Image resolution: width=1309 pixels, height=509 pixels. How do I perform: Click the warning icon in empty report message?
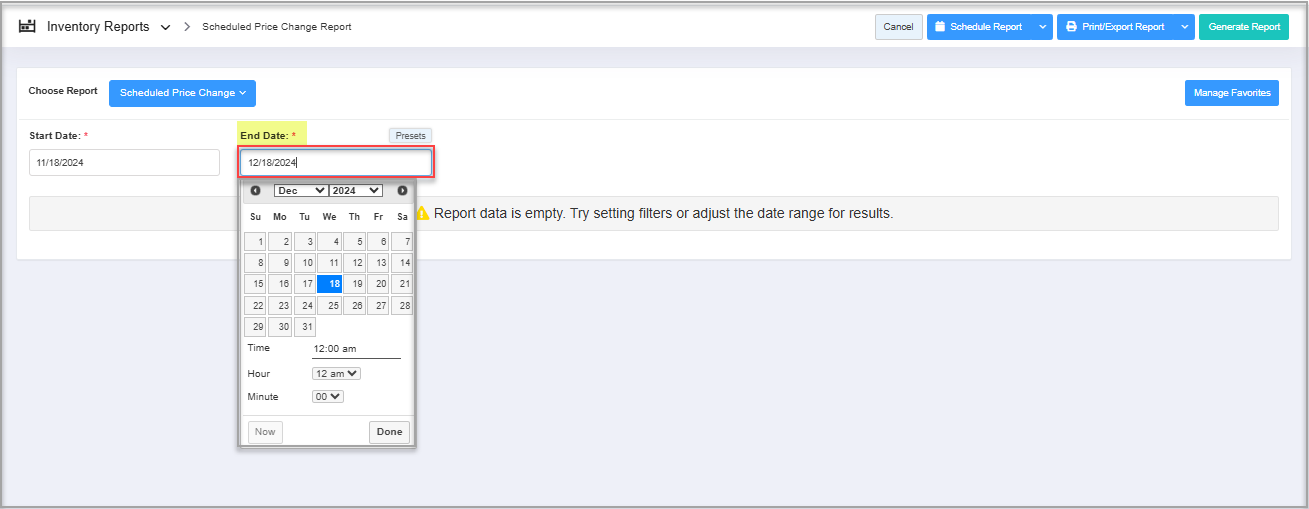point(422,213)
